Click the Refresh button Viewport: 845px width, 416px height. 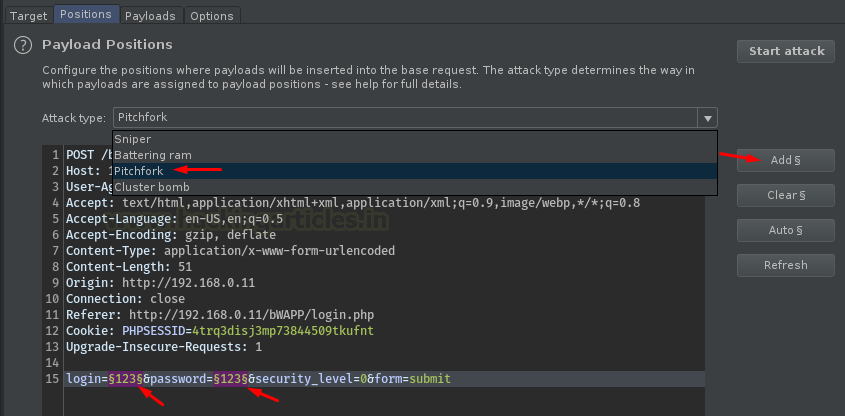tap(786, 265)
